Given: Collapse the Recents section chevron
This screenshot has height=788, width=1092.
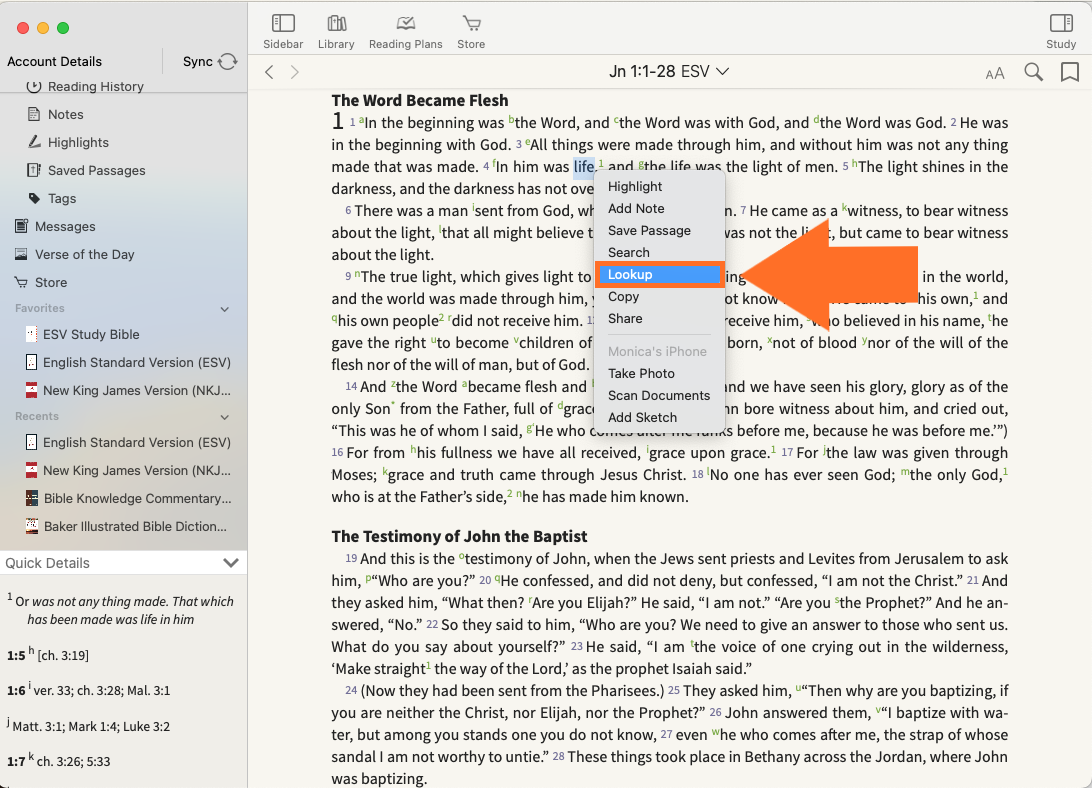Looking at the screenshot, I should pyautogui.click(x=225, y=417).
